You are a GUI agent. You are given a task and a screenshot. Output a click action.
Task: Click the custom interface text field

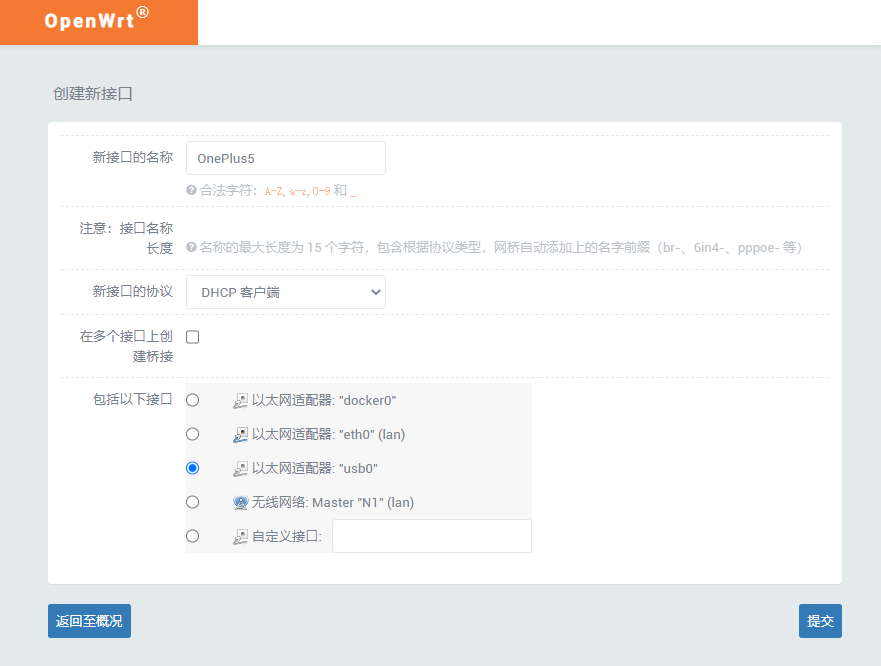pyautogui.click(x=432, y=536)
